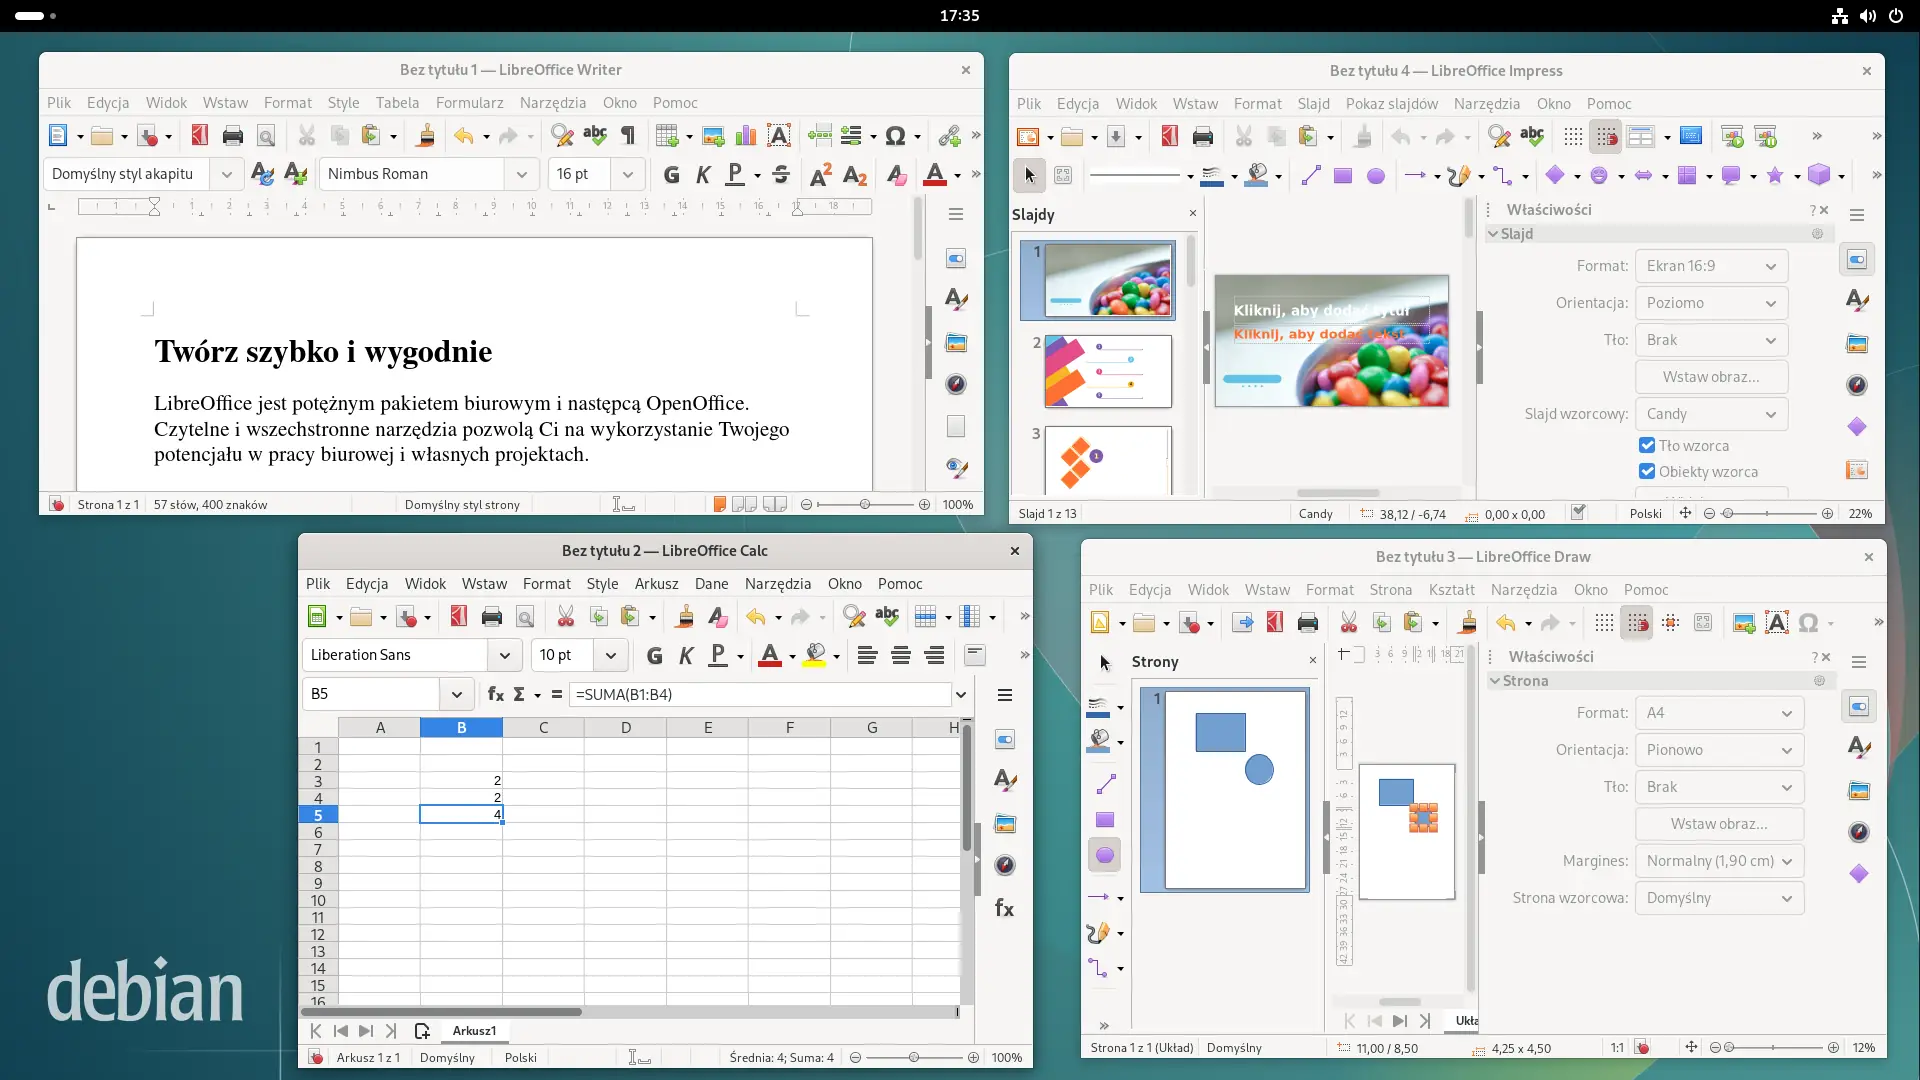This screenshot has width=1920, height=1080.
Task: Select the Ellipse tool in Draw side toolbar
Action: 1105,855
